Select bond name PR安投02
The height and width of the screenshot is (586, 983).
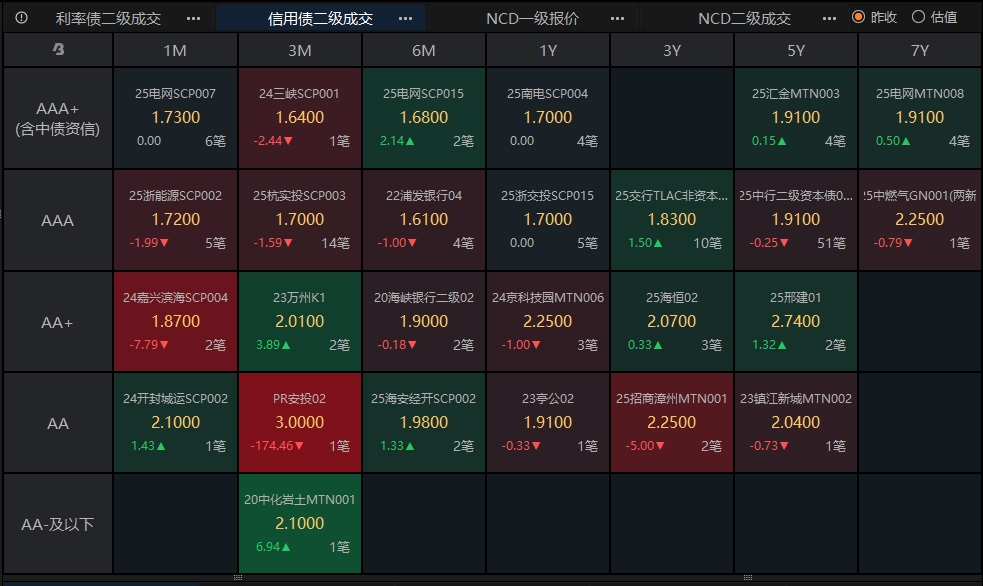(x=300, y=399)
